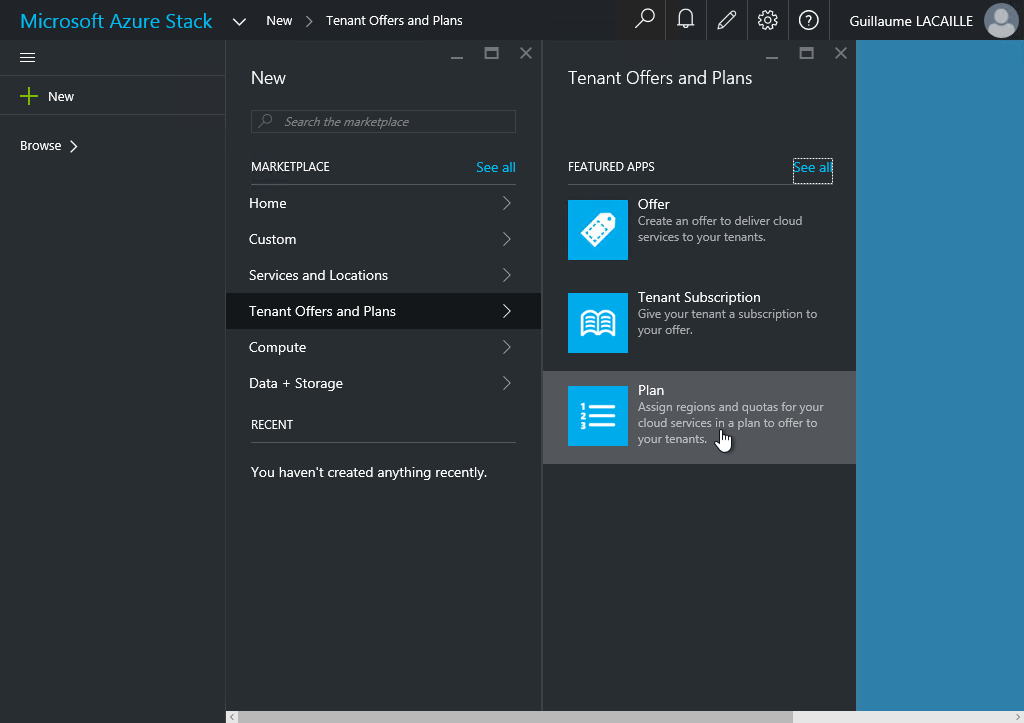Expand the Compute category chevron
Screen dimensions: 1024x723
tap(507, 347)
